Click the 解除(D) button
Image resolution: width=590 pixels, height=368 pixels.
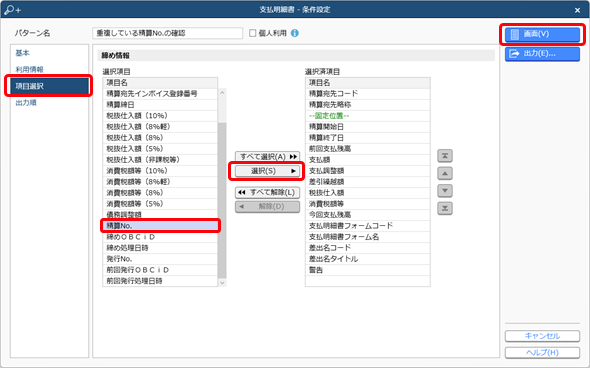coord(268,207)
